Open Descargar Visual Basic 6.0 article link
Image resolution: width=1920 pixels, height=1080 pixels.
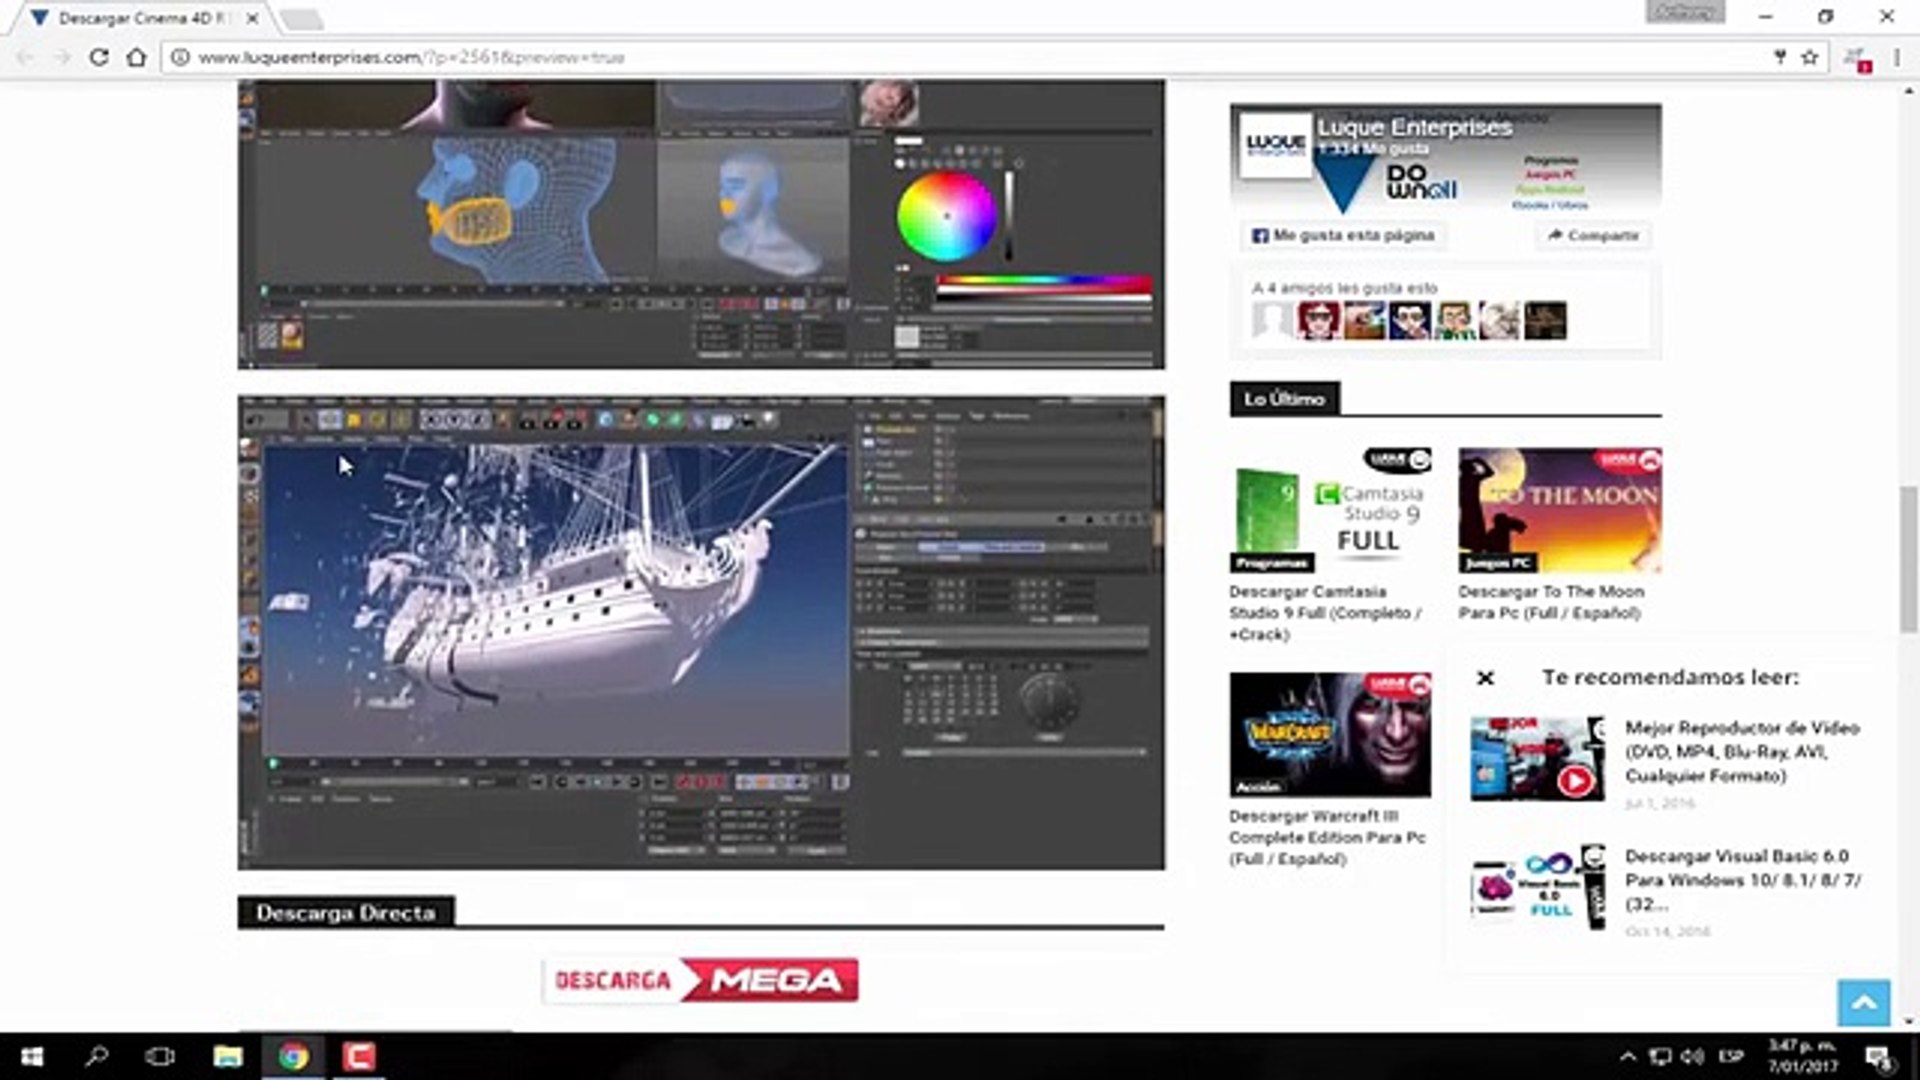coord(1743,880)
